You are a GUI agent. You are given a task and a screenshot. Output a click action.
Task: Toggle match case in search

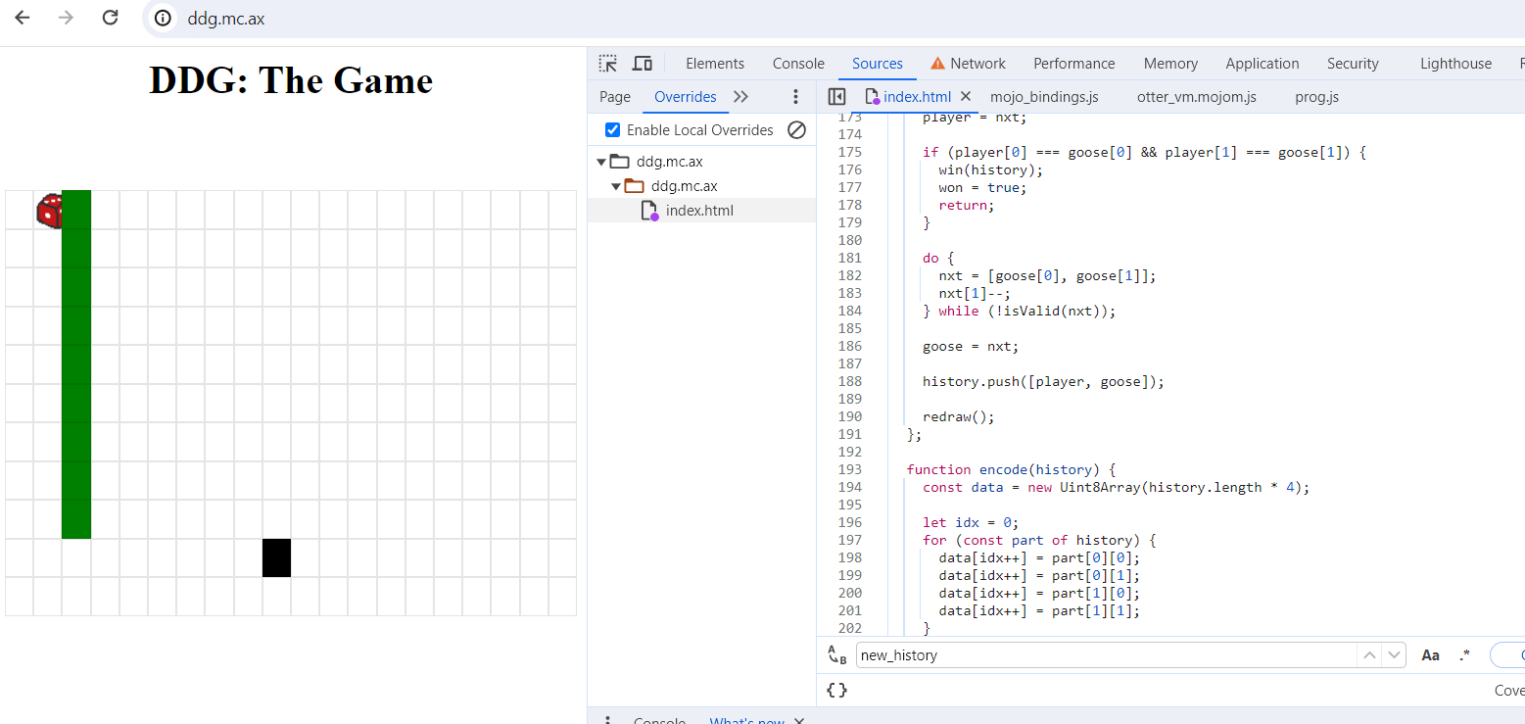[x=1430, y=655]
